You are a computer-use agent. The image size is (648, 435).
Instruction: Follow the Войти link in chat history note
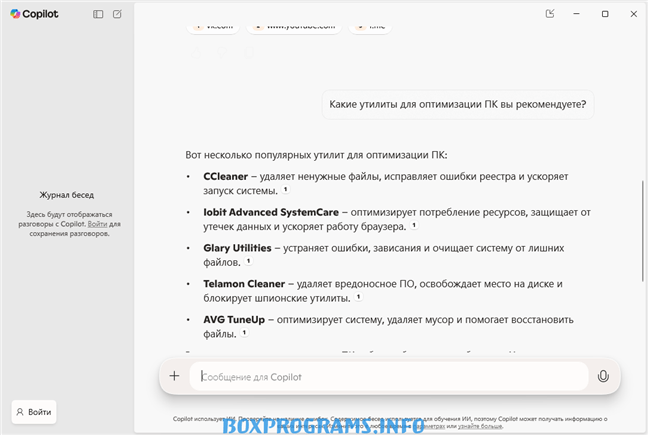point(97,224)
